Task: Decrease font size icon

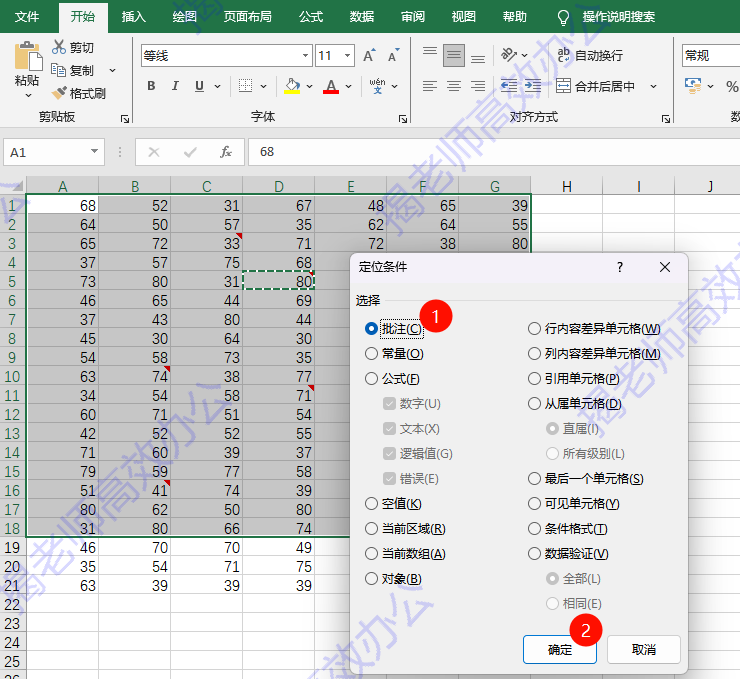Action: pos(393,55)
